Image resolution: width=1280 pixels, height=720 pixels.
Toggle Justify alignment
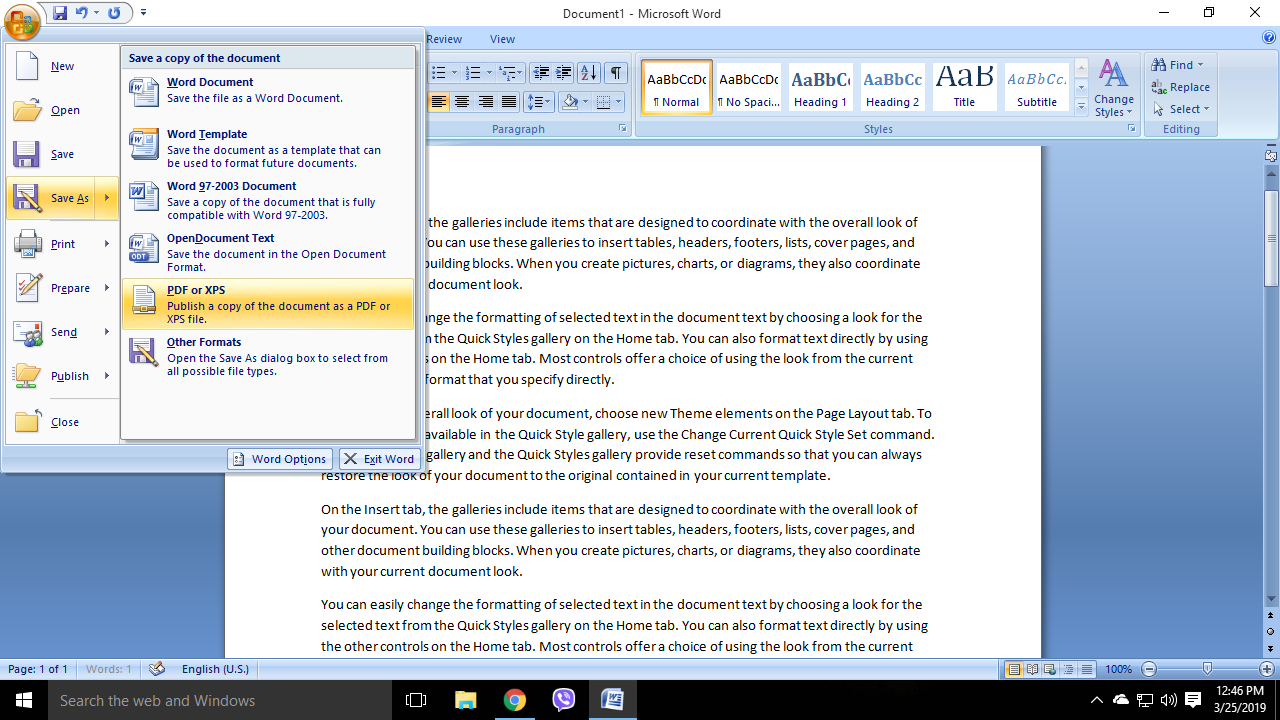(509, 102)
